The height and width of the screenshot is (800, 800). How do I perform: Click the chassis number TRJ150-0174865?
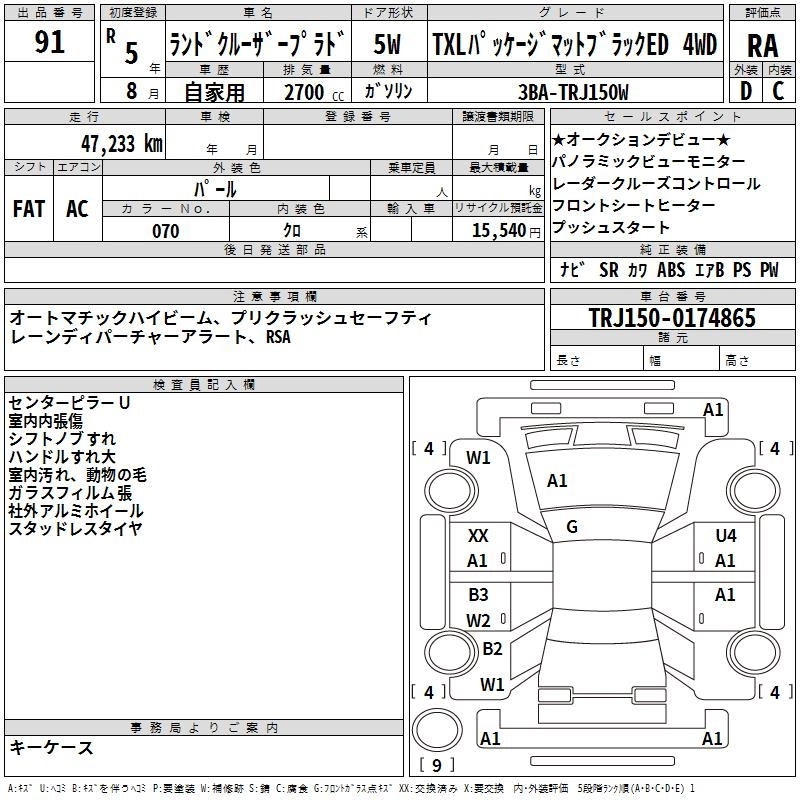[x=672, y=317]
